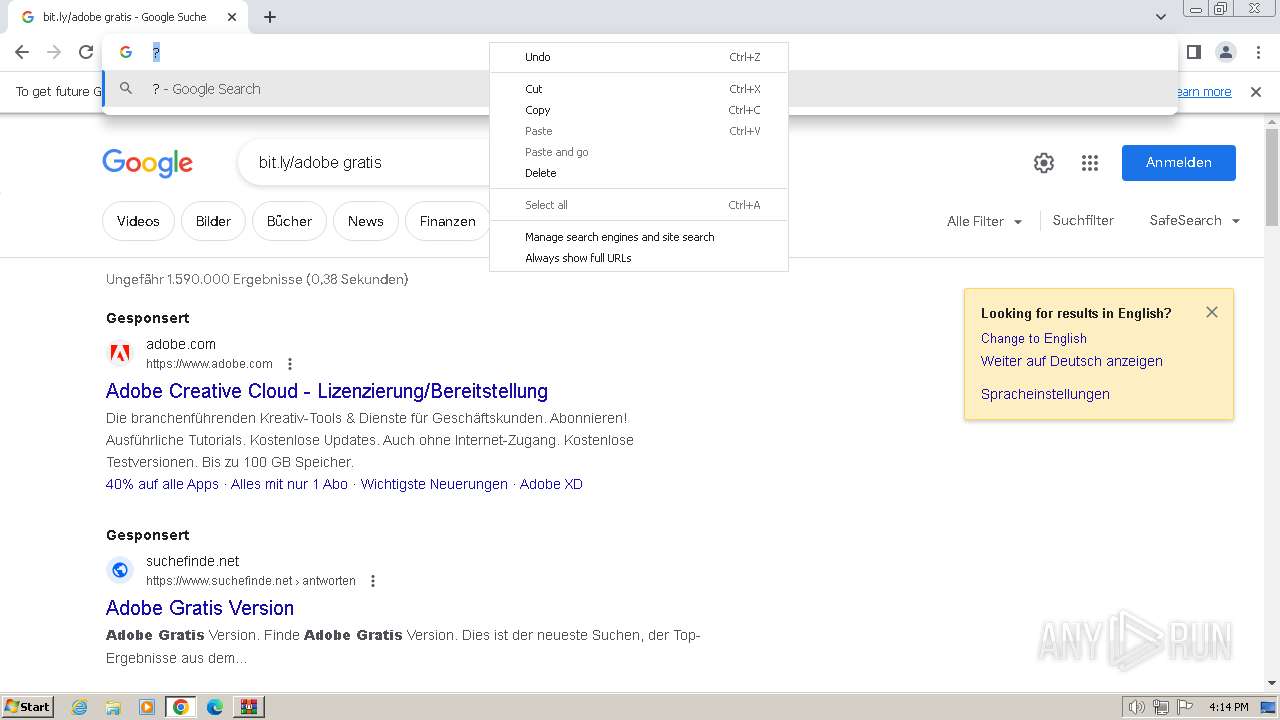Dismiss the infobar with its X button
The width and height of the screenshot is (1280, 720).
(x=1256, y=92)
